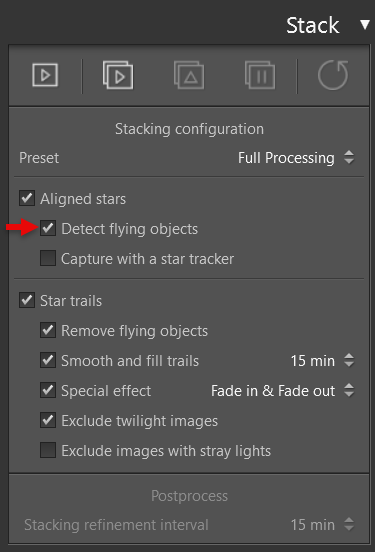Viewport: 375px width, 552px height.
Task: Disable Remove flying objects
Action: click(x=48, y=330)
